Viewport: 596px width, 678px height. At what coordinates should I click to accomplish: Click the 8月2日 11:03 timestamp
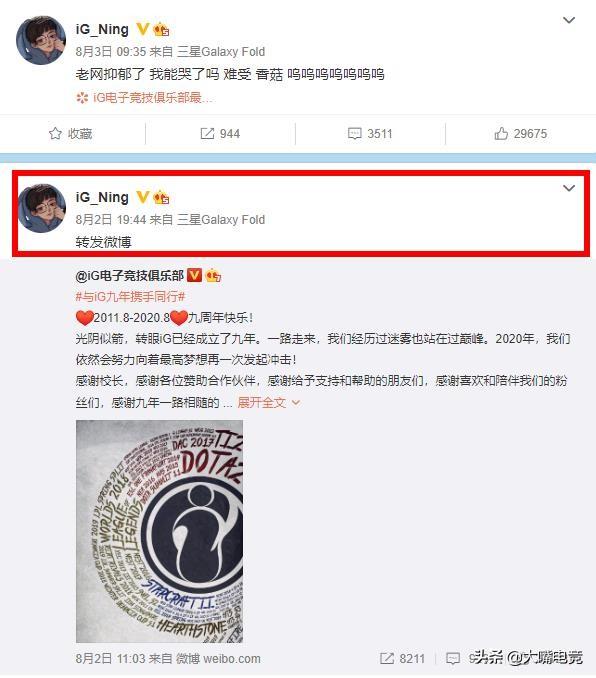(x=111, y=659)
